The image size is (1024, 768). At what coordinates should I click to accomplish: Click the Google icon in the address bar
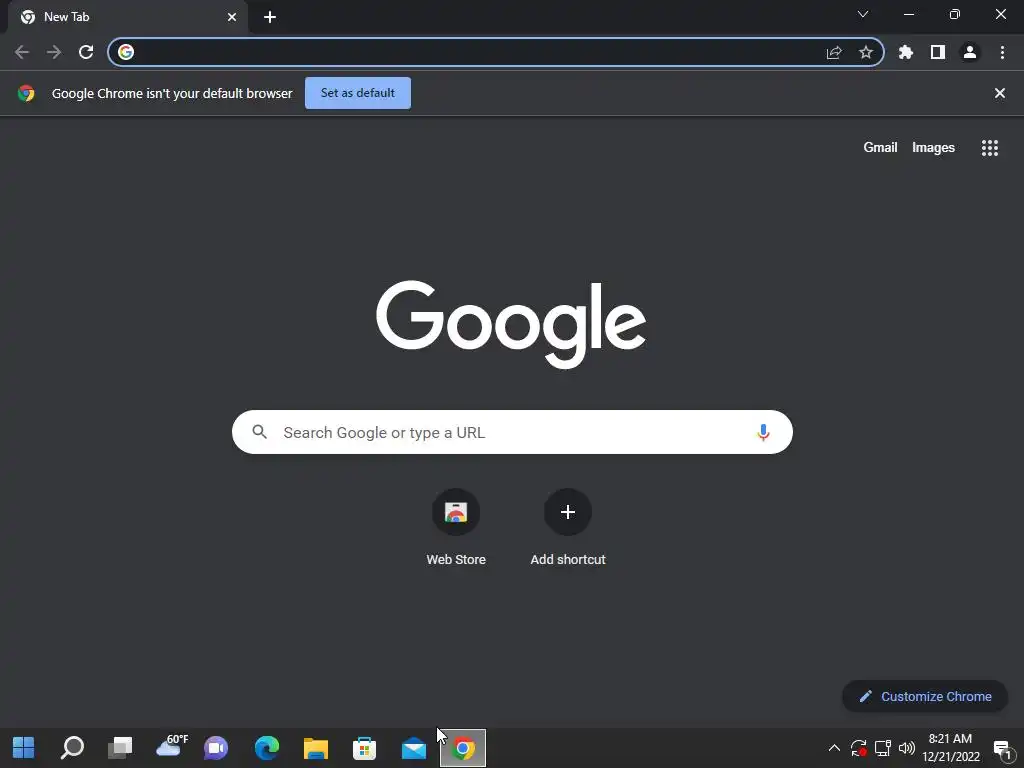pyautogui.click(x=126, y=52)
